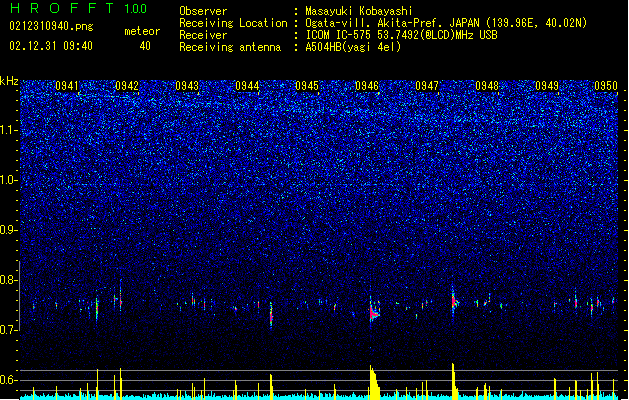Click the 0945 time marker

pos(307,86)
